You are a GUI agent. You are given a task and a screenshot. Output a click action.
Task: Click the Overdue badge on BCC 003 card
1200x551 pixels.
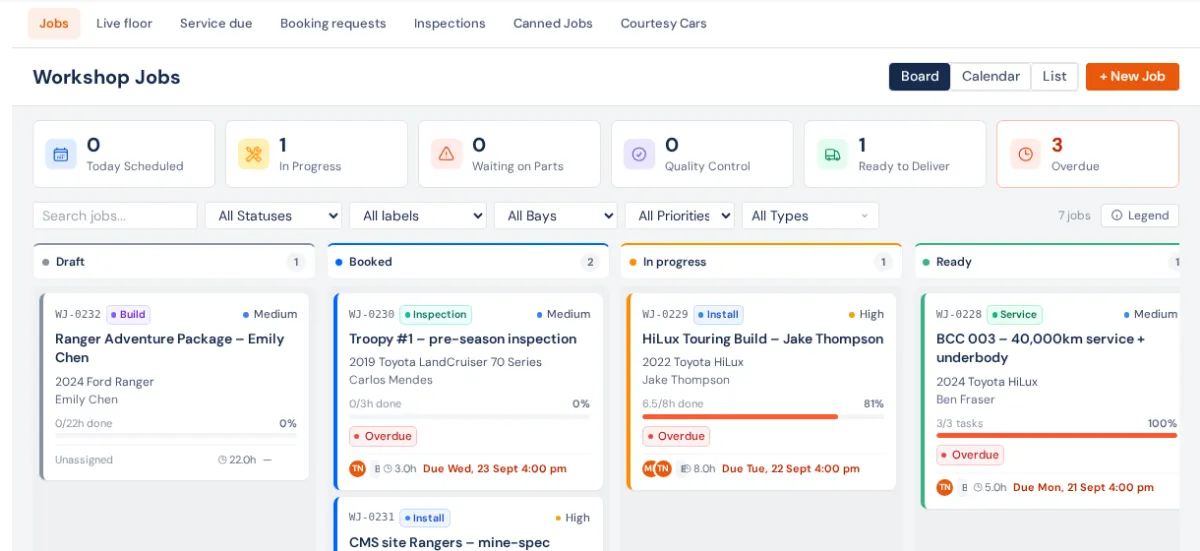pos(970,455)
